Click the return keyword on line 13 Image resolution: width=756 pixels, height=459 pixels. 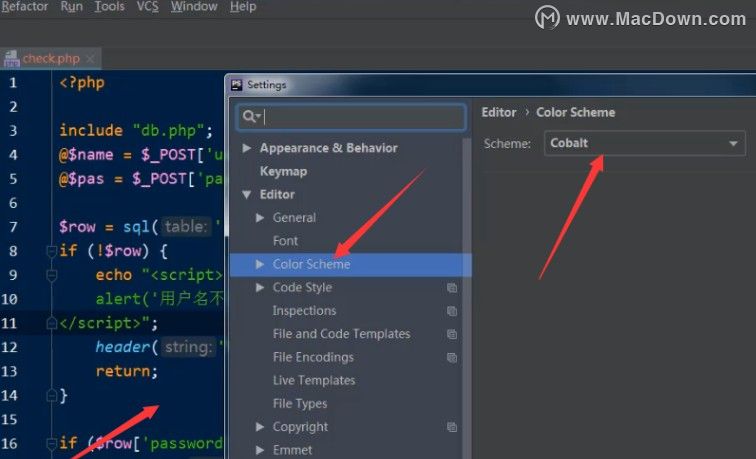(123, 371)
